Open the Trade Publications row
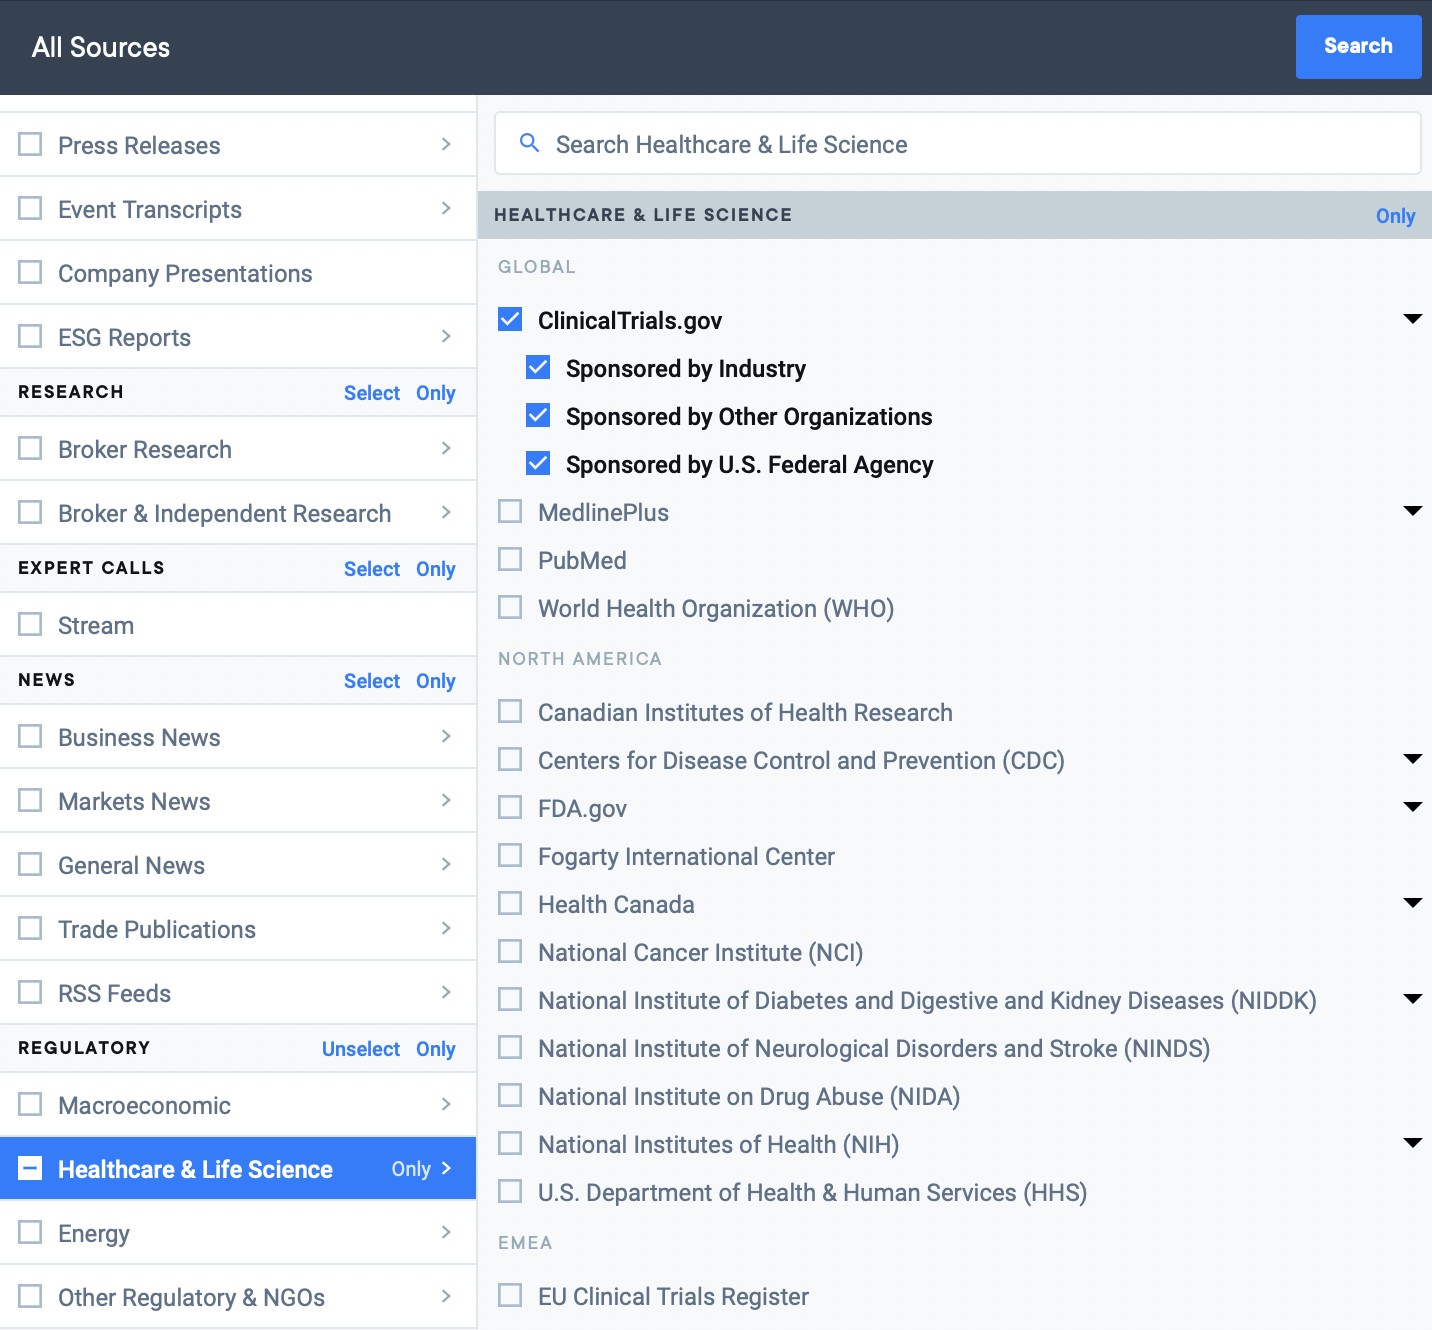1432x1330 pixels. [x=238, y=928]
